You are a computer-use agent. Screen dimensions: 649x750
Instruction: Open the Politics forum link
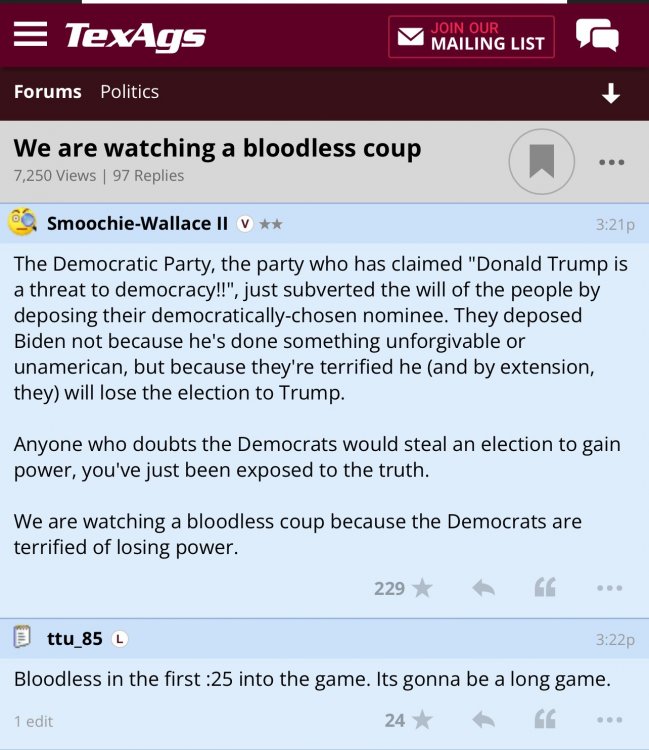click(129, 92)
